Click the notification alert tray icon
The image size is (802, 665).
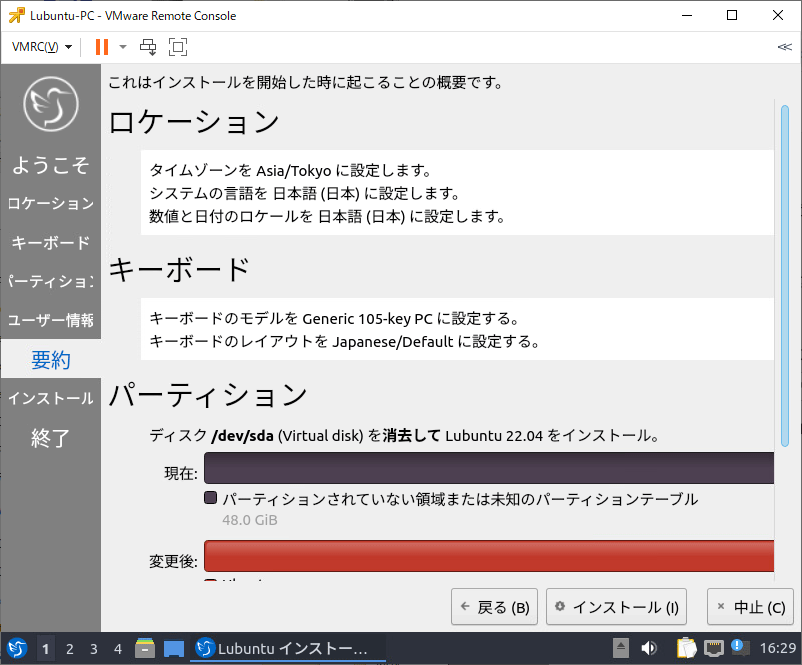(x=740, y=648)
